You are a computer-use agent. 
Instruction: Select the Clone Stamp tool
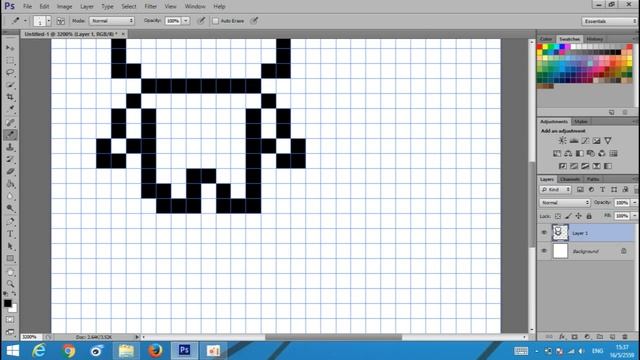(x=10, y=147)
